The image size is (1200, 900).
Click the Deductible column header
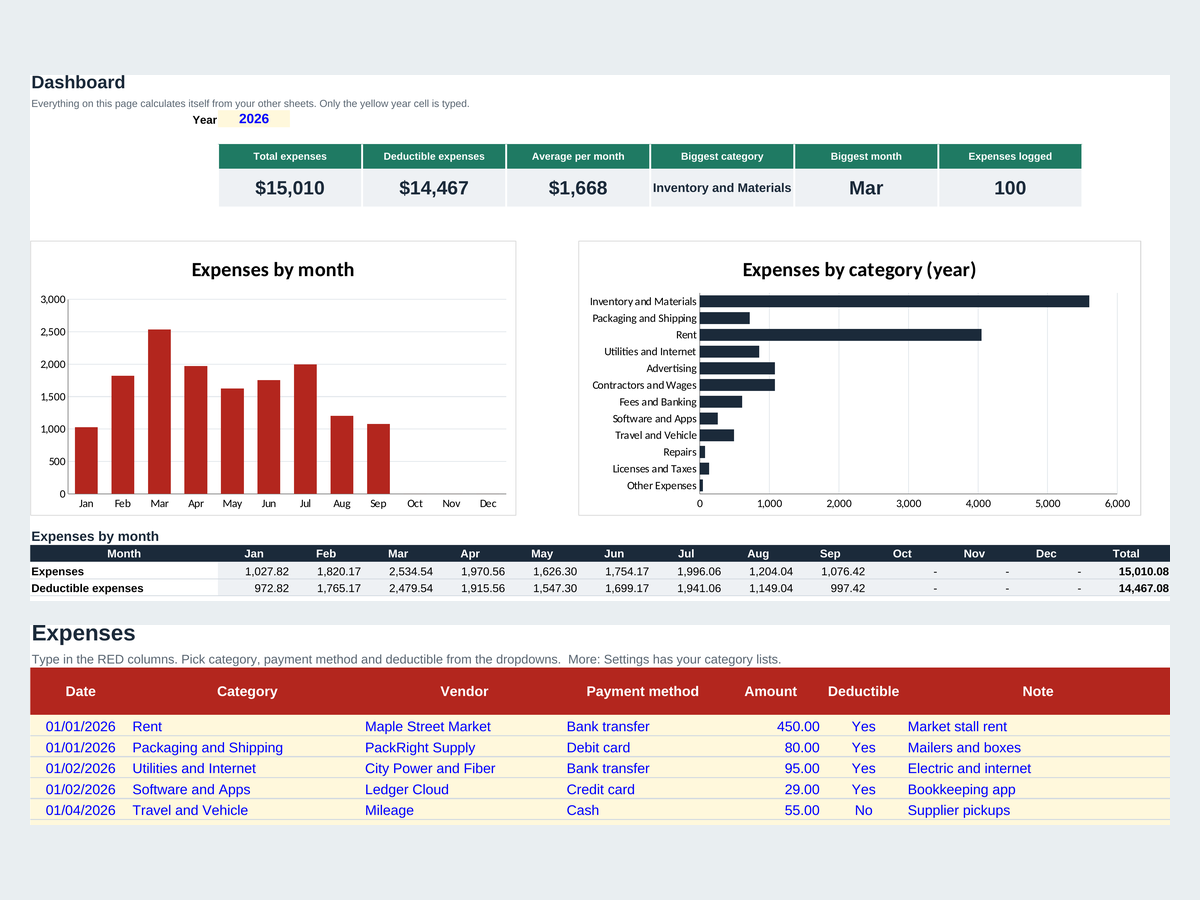pos(863,691)
